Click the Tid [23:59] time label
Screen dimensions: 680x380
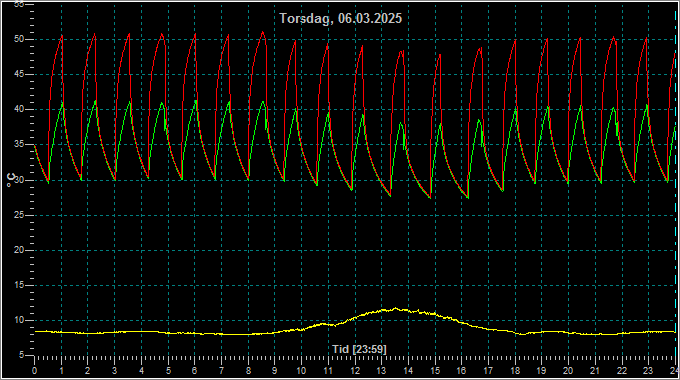[x=359, y=349]
